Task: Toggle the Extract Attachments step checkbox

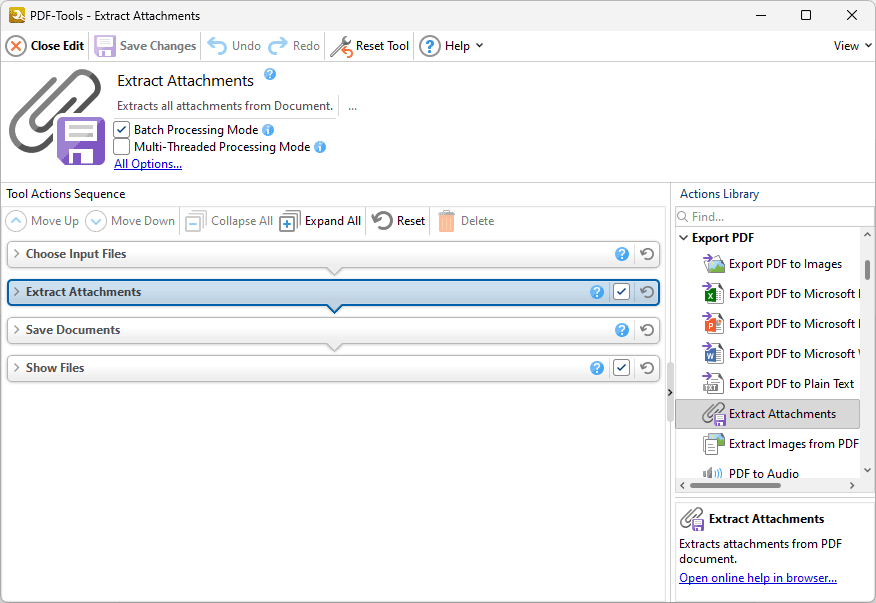Action: pos(621,292)
